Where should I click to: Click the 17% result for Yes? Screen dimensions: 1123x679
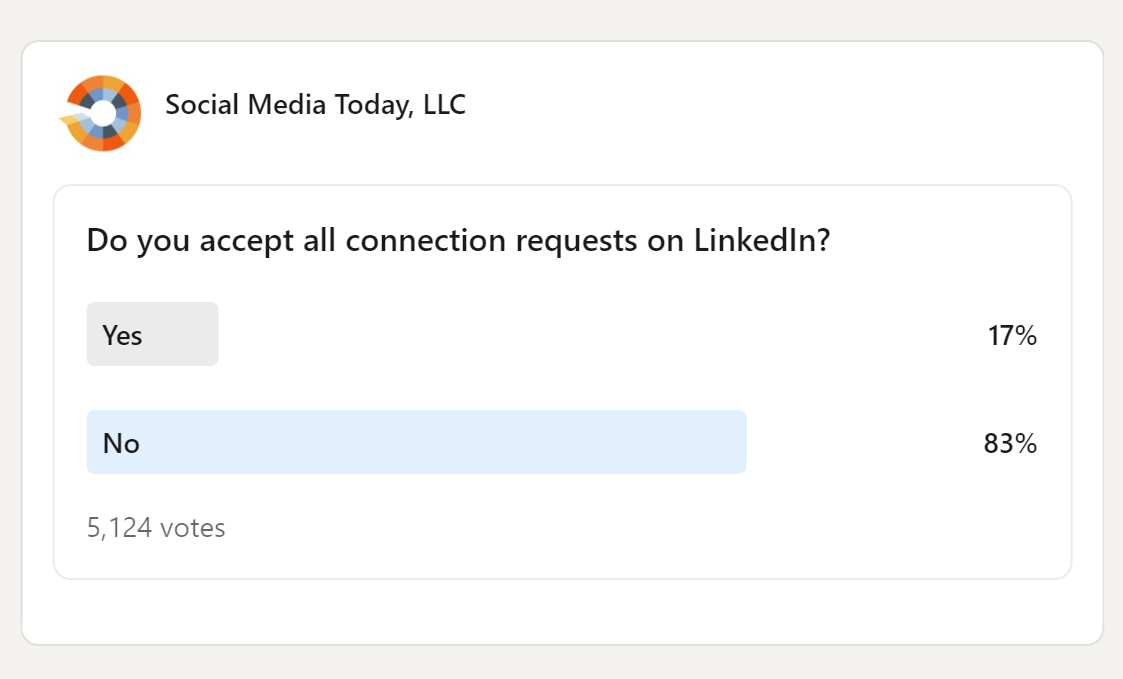(1012, 336)
